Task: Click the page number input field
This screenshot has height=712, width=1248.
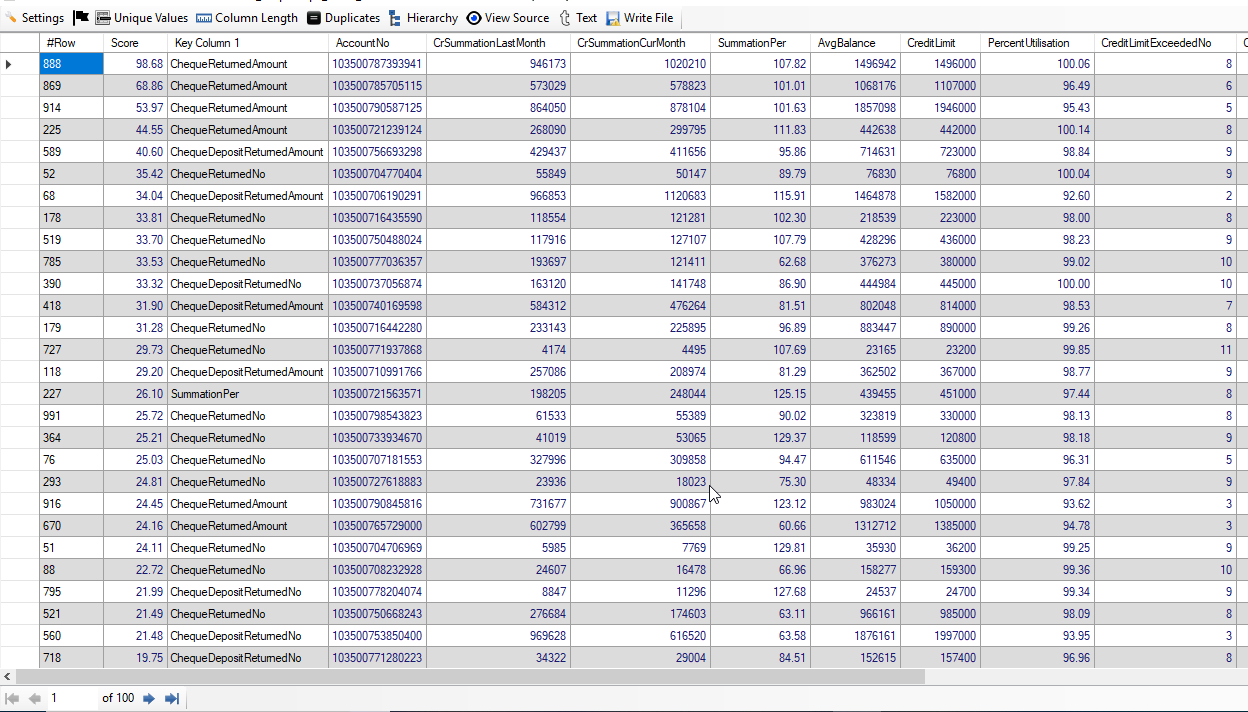Action: pyautogui.click(x=70, y=698)
